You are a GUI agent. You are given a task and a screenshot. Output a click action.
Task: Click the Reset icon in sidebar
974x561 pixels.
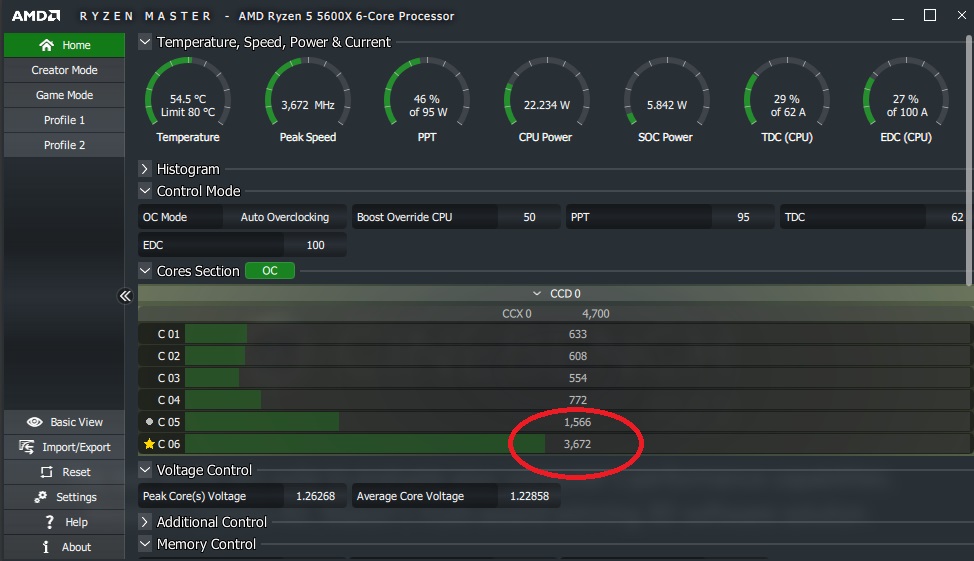[46, 472]
